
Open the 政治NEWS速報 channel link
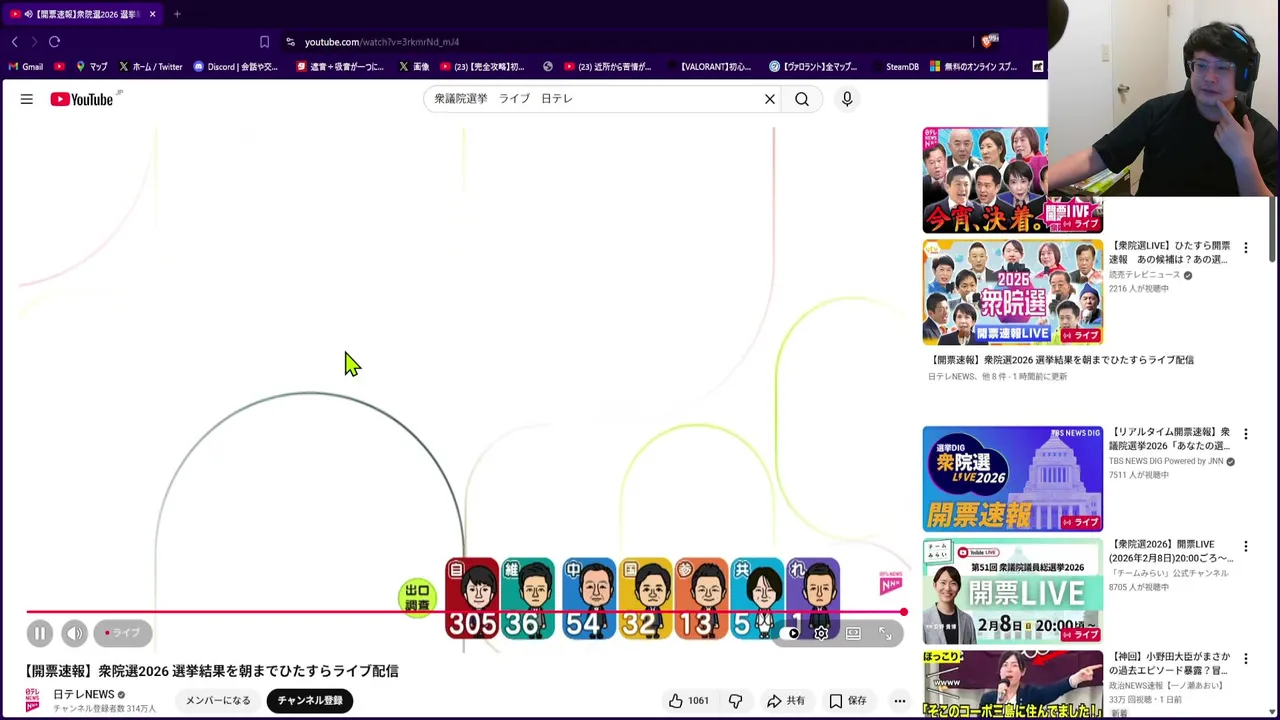pos(1166,686)
